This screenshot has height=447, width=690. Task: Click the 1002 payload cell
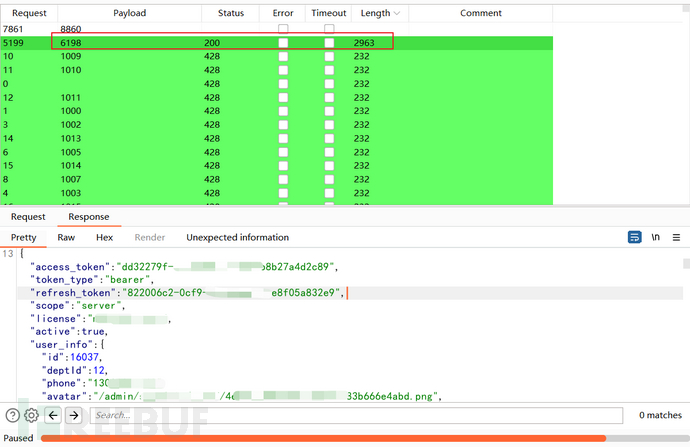point(71,125)
